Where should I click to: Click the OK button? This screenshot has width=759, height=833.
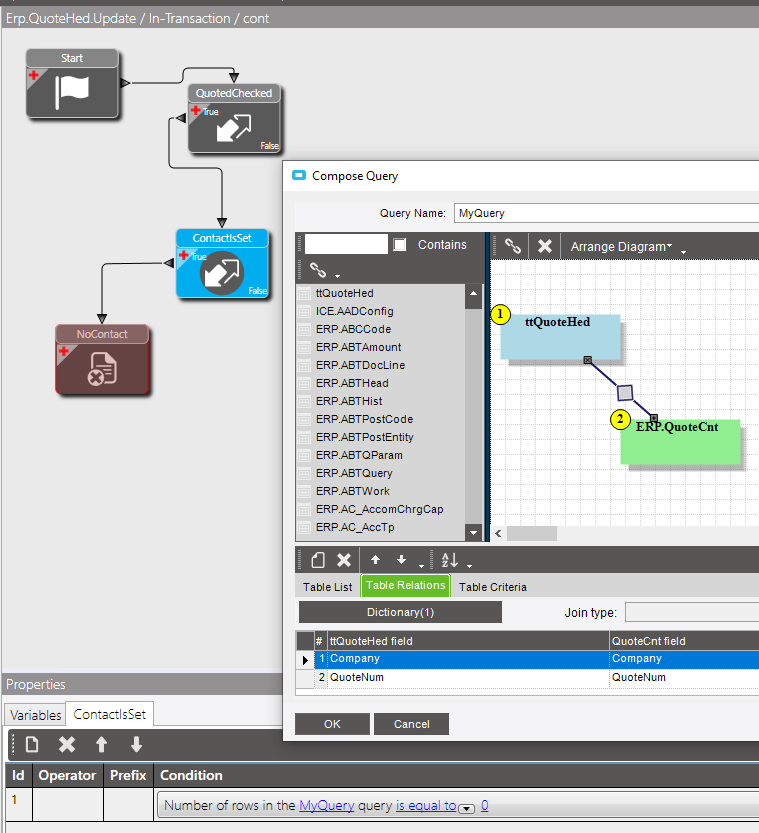click(332, 724)
